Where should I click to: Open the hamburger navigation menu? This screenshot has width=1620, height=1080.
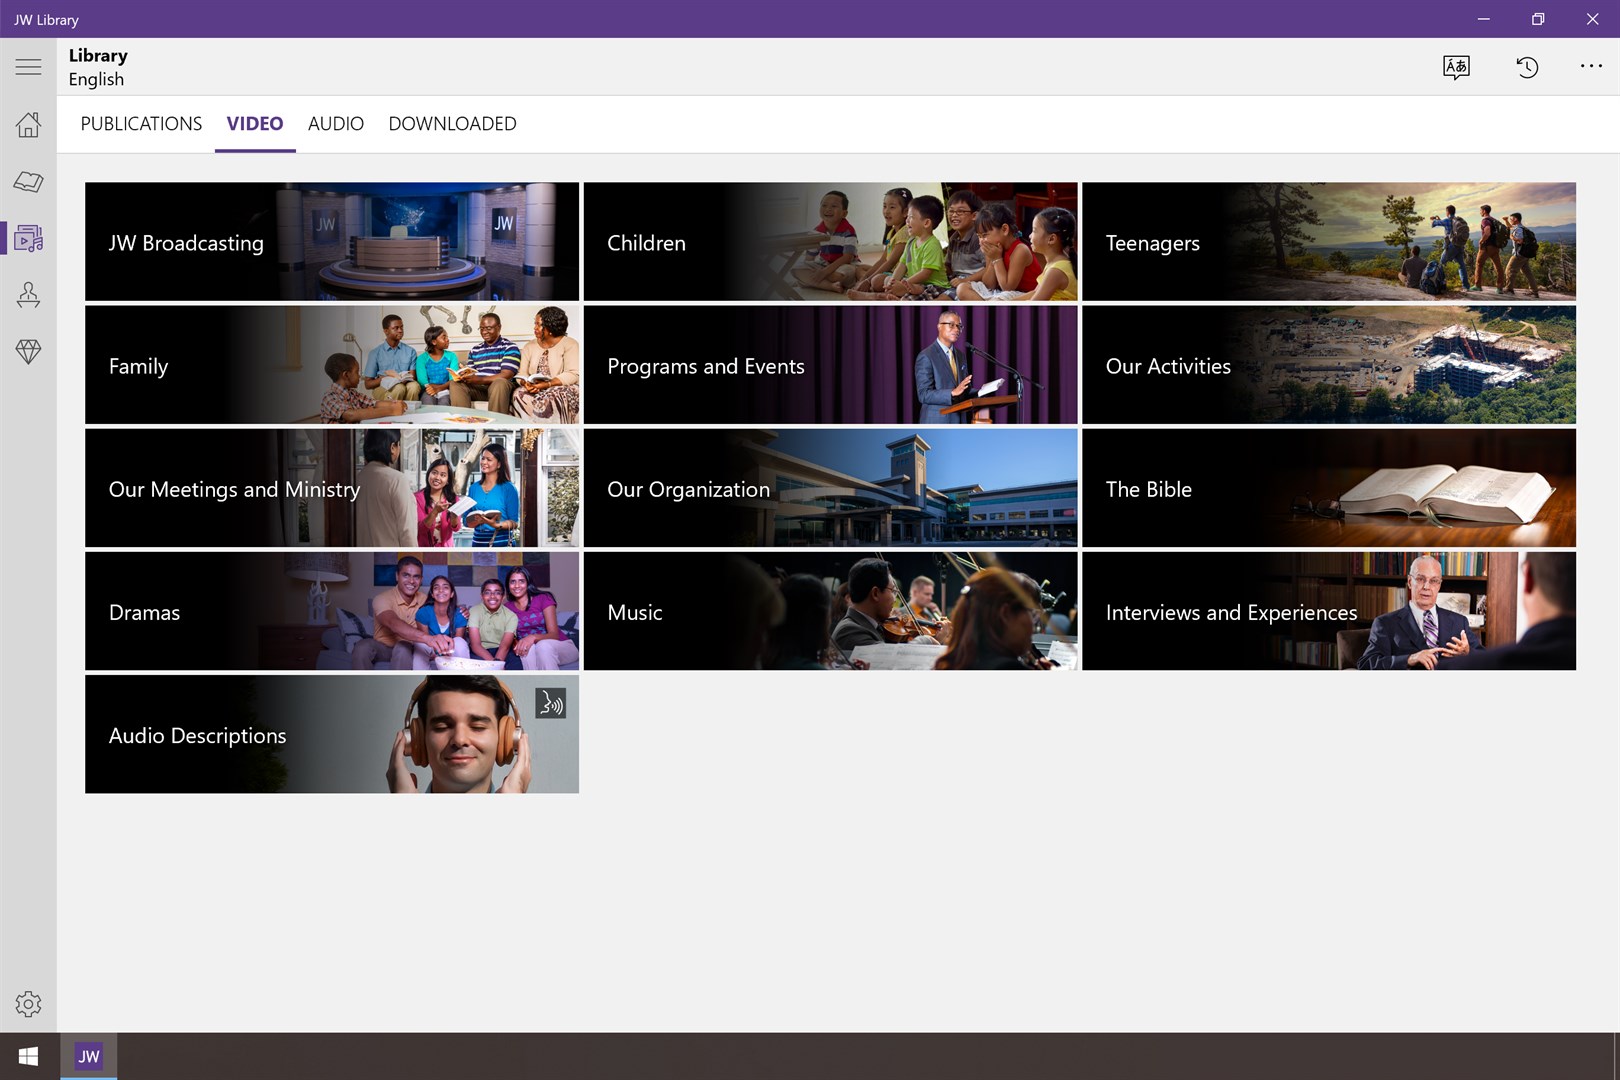click(28, 67)
